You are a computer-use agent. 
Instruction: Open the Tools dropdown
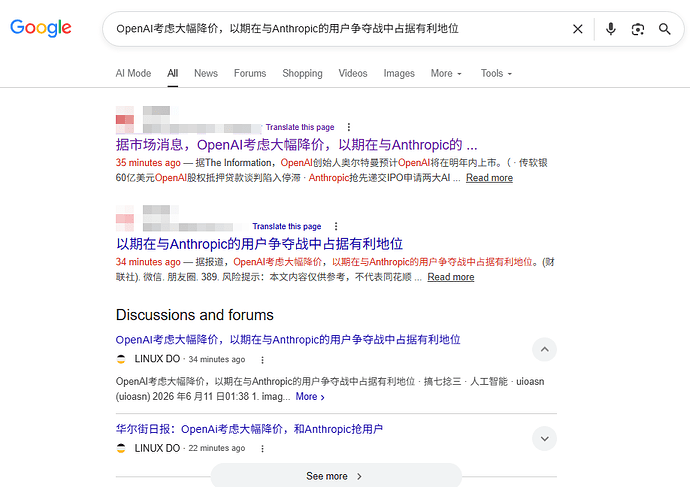(496, 73)
